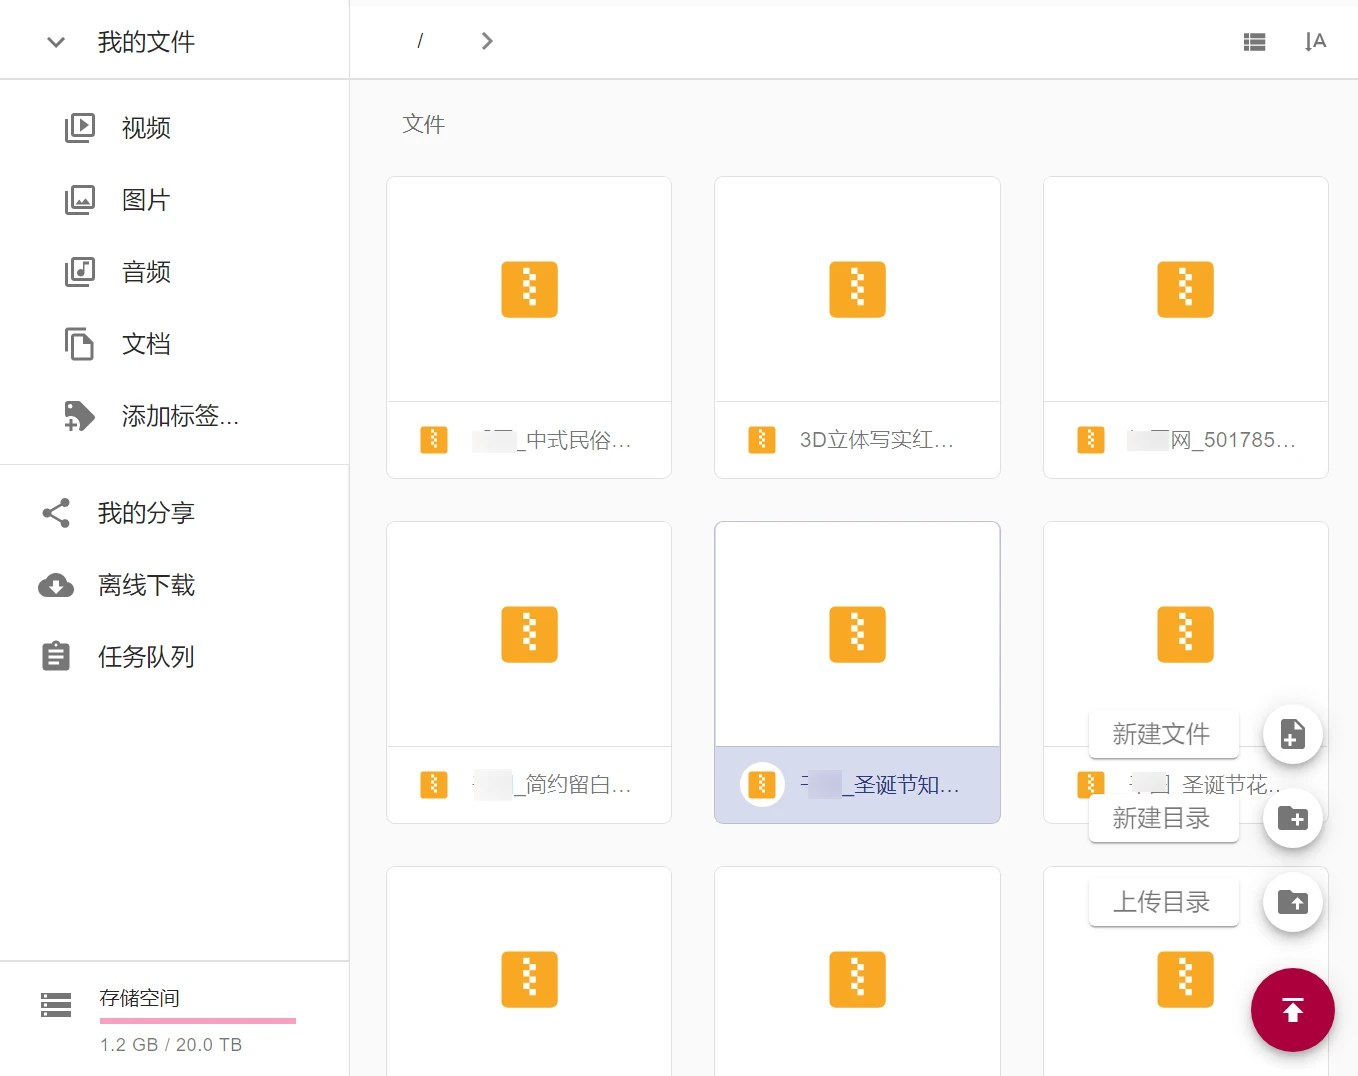
Task: Click the 中式民俗 file name
Action: [x=553, y=440]
